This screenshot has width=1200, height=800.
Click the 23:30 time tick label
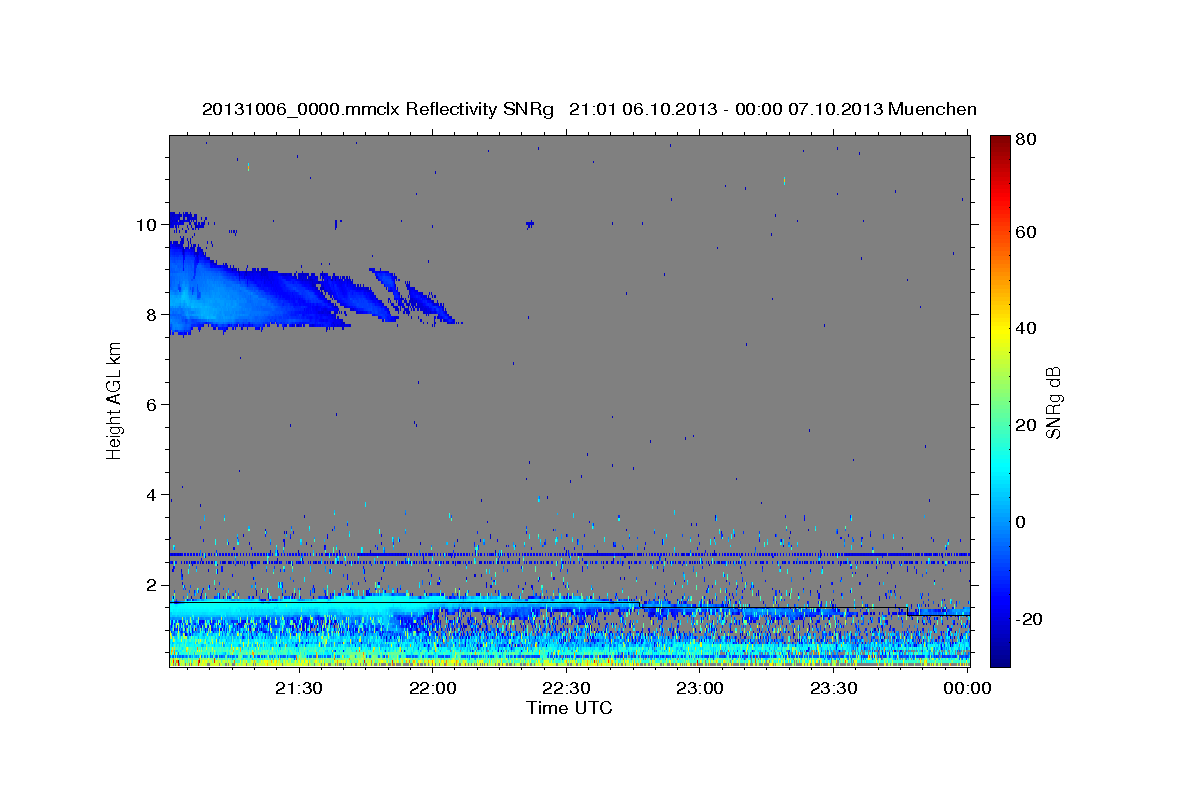(x=834, y=688)
